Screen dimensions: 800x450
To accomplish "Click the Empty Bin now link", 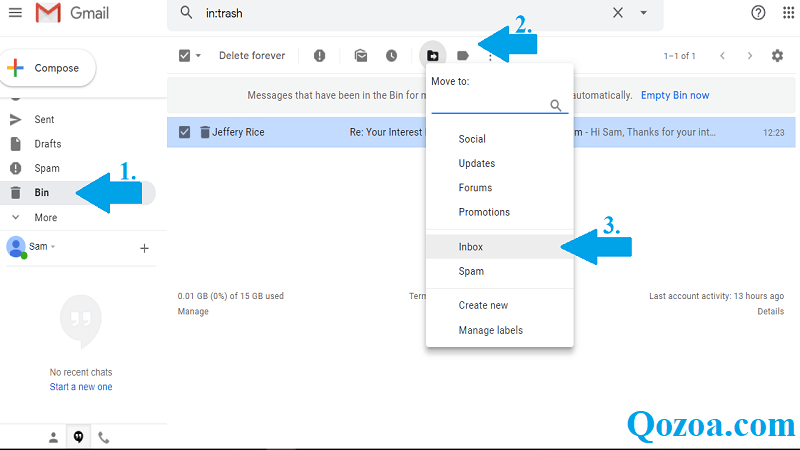I will click(675, 95).
